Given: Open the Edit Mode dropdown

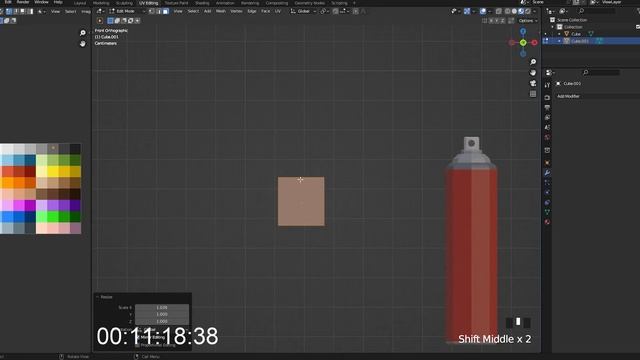Looking at the screenshot, I should pos(127,11).
